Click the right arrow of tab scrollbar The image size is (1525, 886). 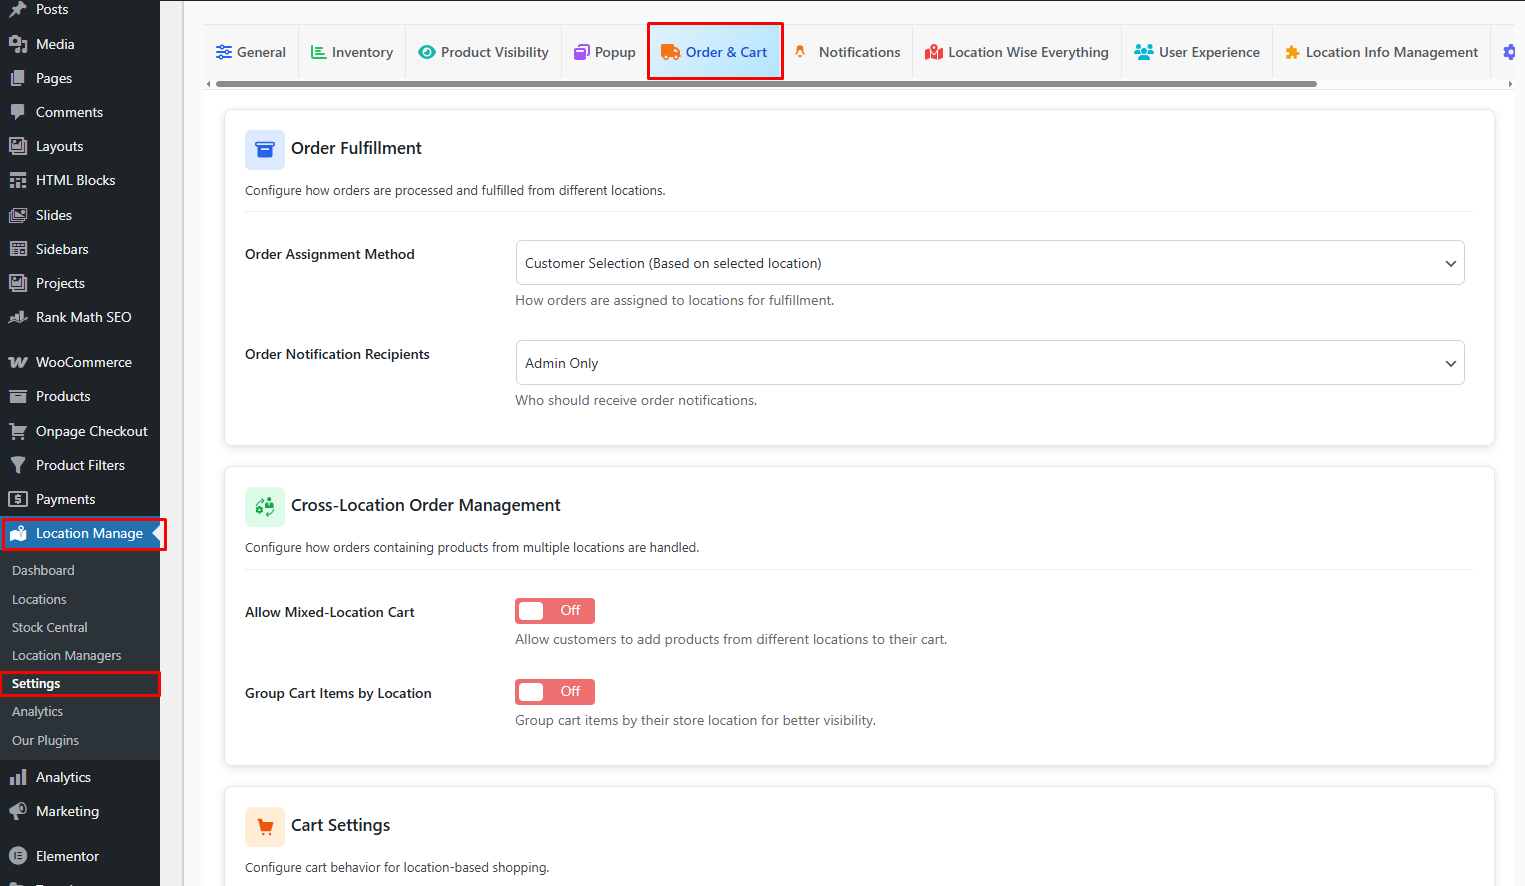pyautogui.click(x=1510, y=84)
